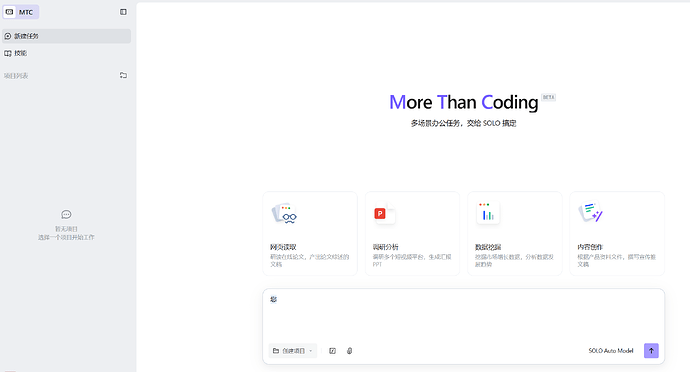This screenshot has width=690, height=372.
Task: Click the 暂无项目 empty state text
Action: tap(66, 229)
